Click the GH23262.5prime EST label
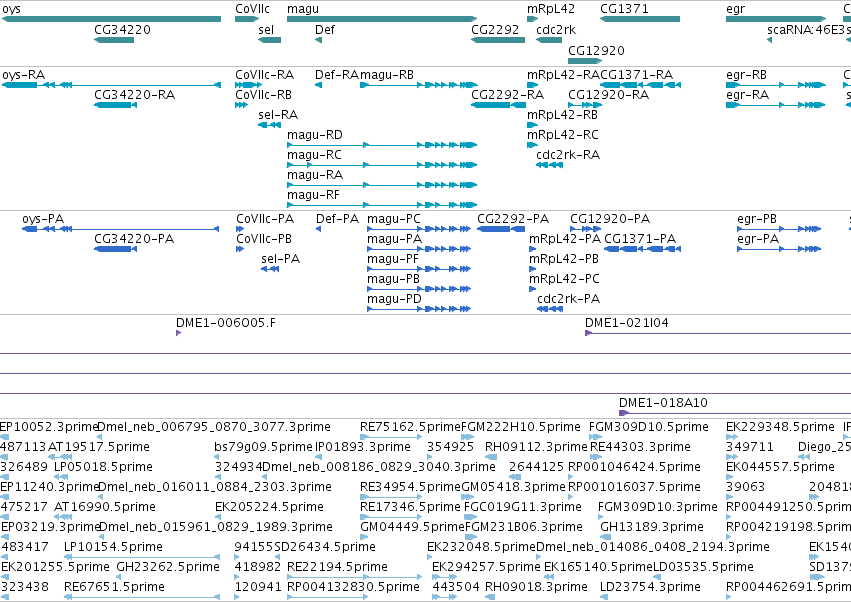The height and width of the screenshot is (602, 851). (168, 567)
